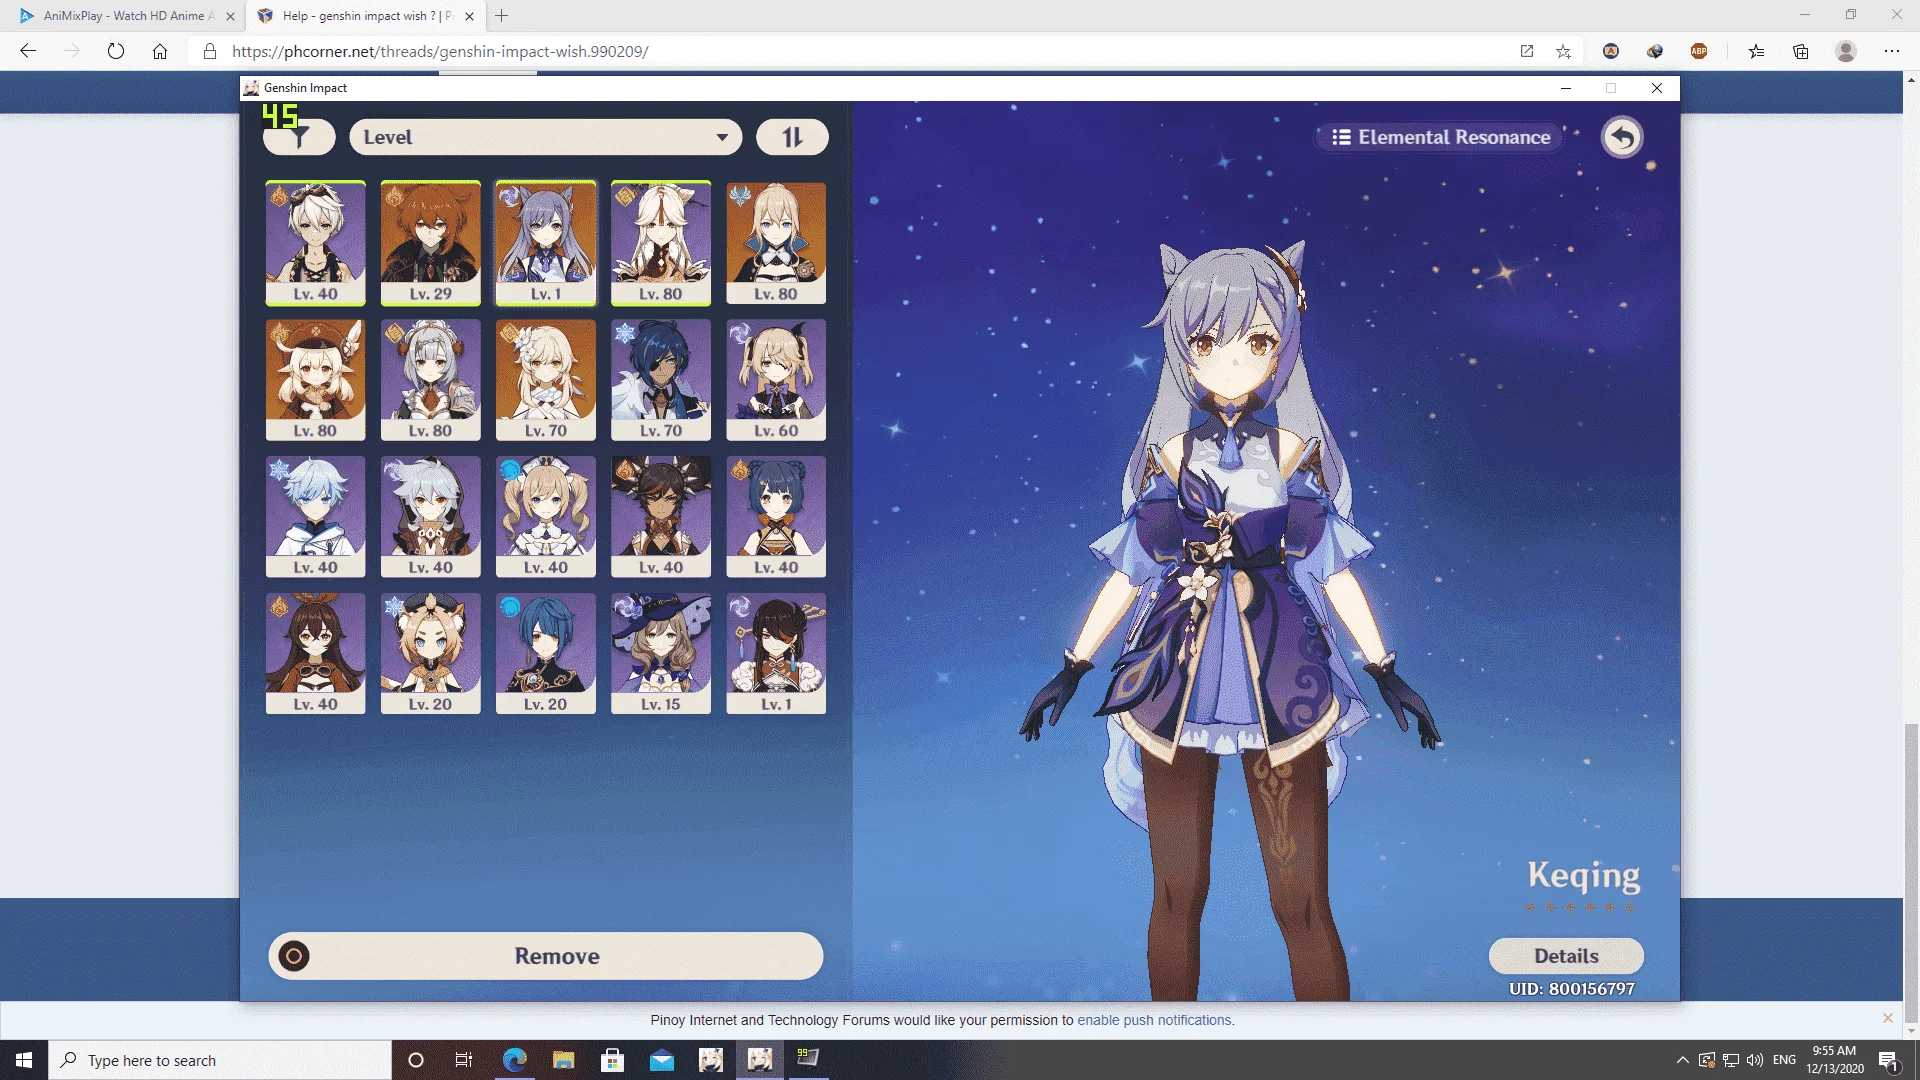Screen dimensions: 1920x1080
Task: Open the Windows notification center
Action: [1888, 1060]
